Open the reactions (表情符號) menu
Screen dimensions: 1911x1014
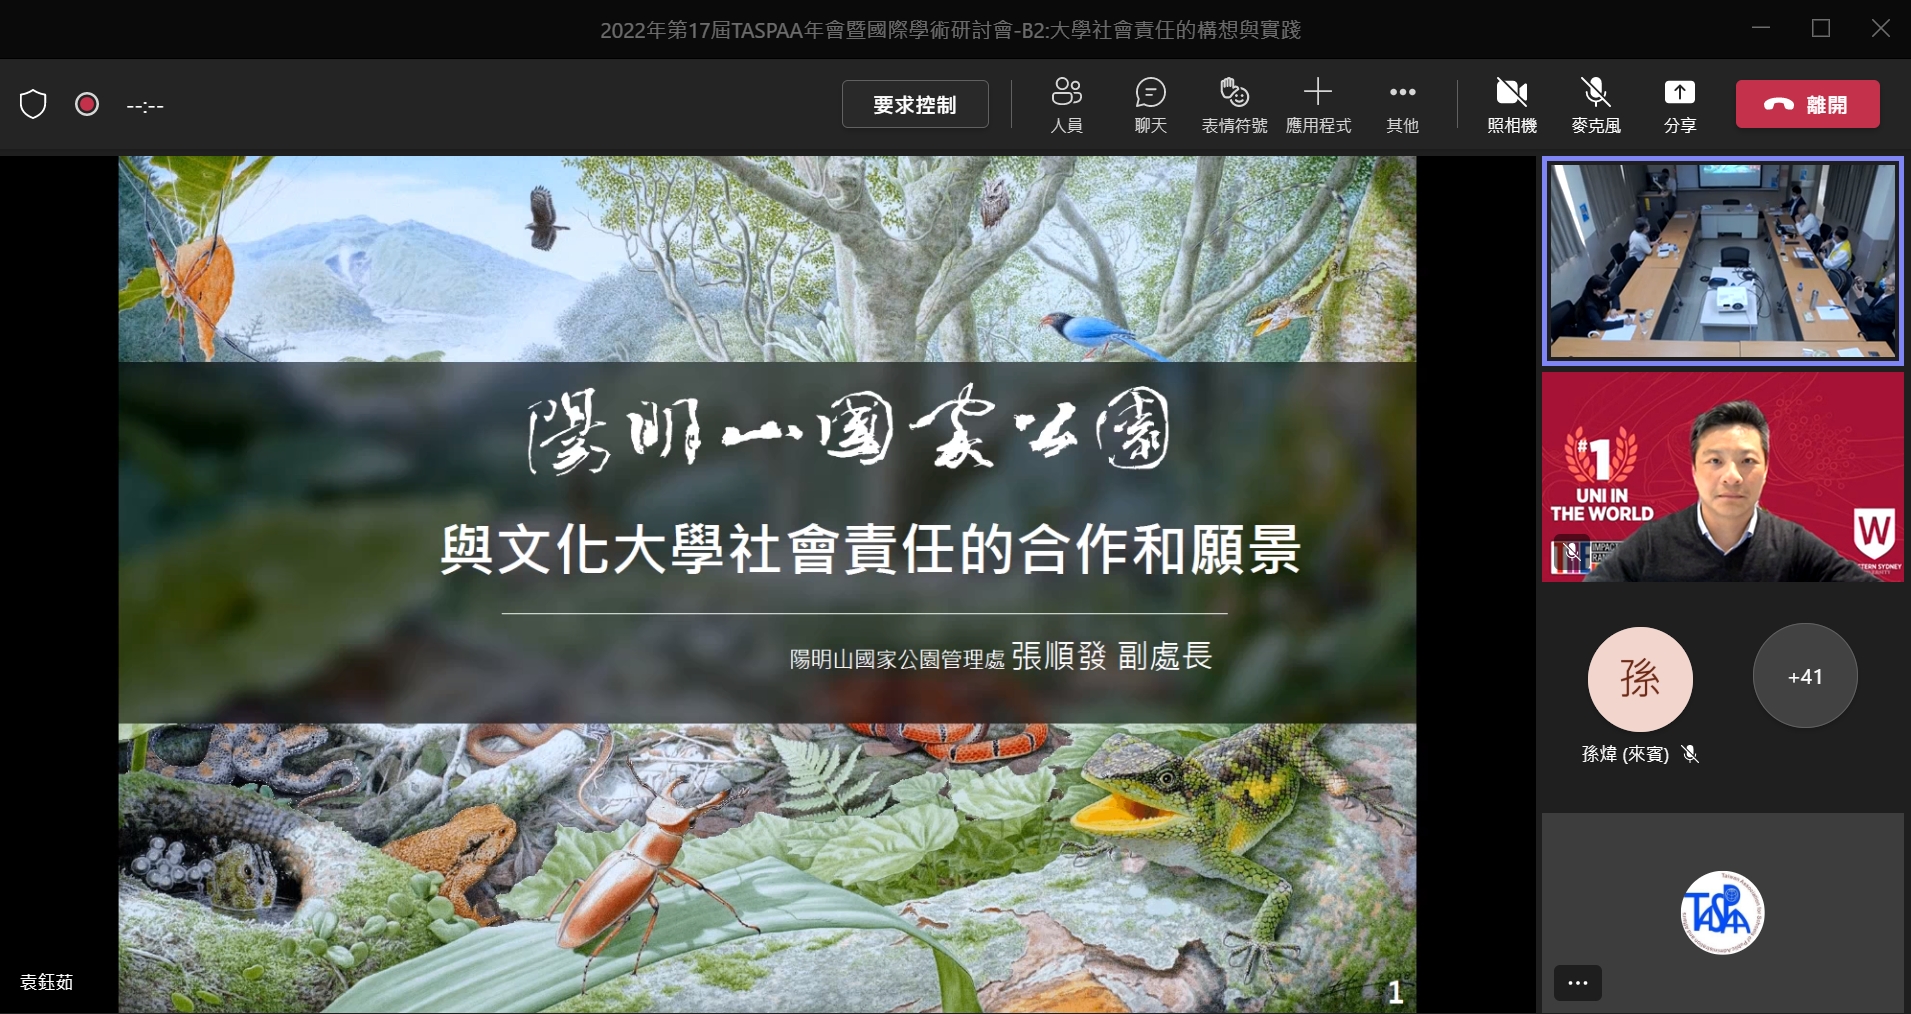coord(1234,104)
